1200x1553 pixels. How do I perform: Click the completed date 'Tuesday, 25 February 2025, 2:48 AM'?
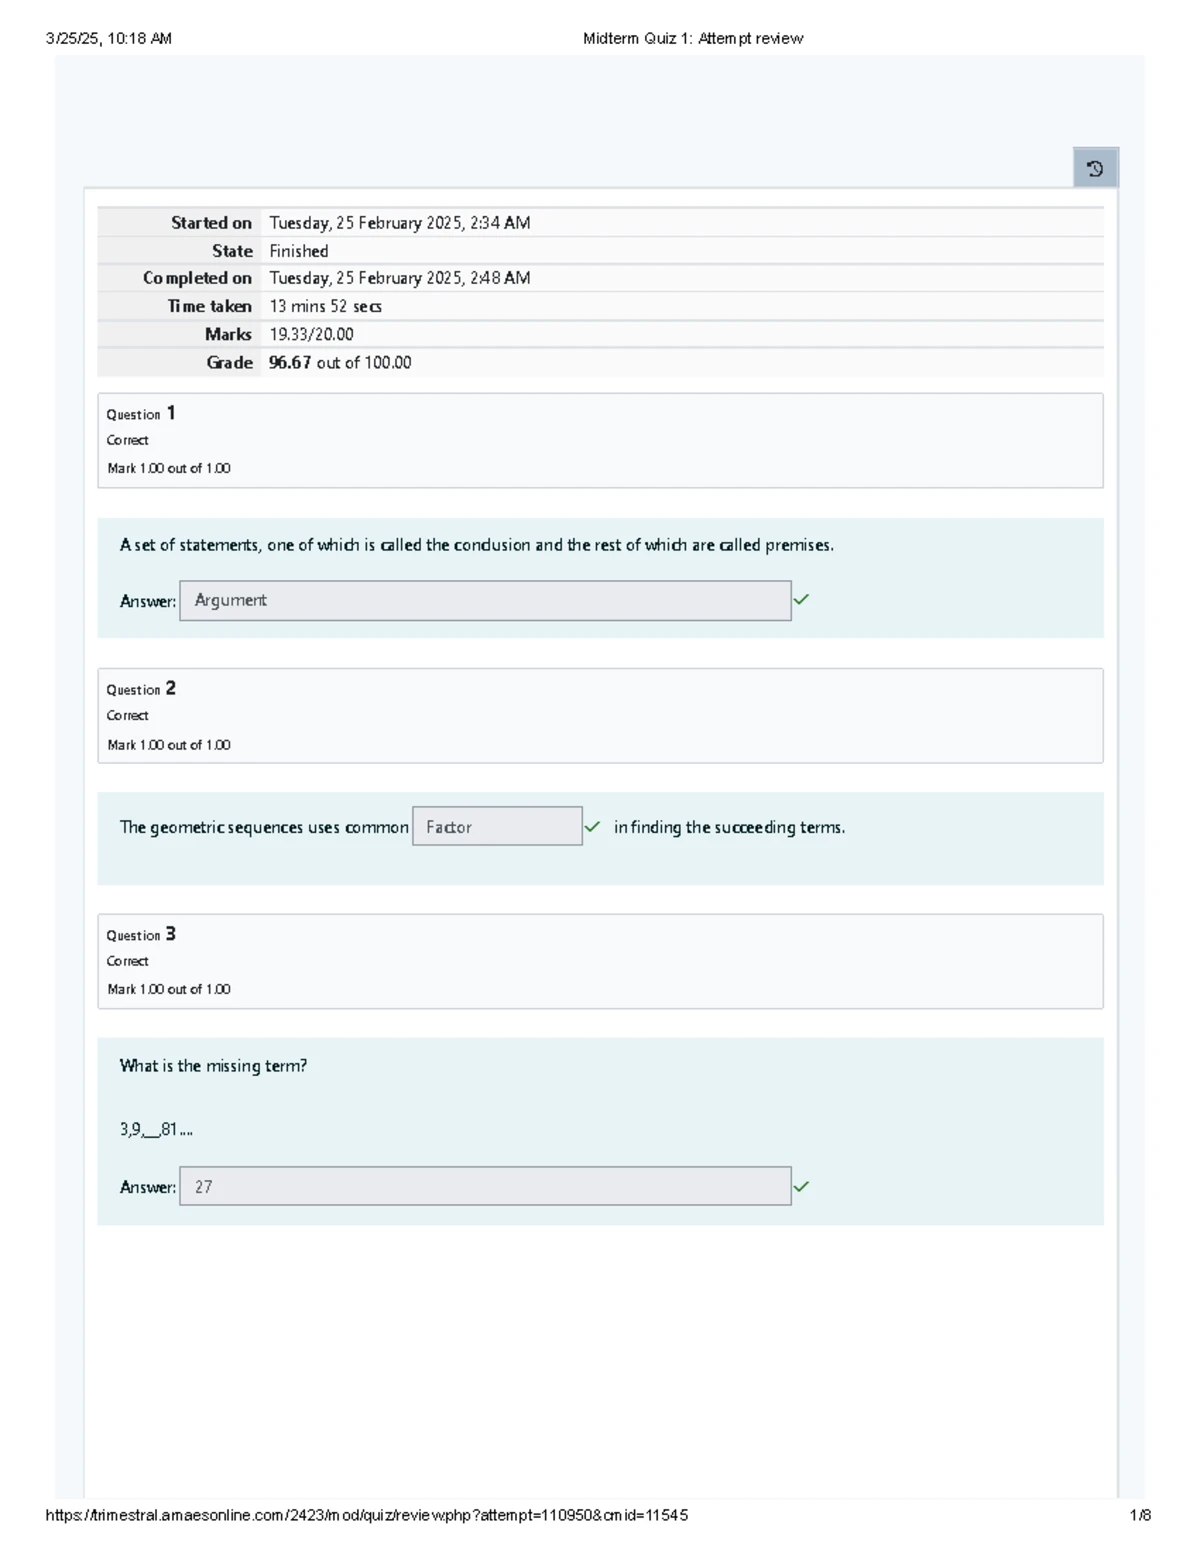pyautogui.click(x=400, y=278)
